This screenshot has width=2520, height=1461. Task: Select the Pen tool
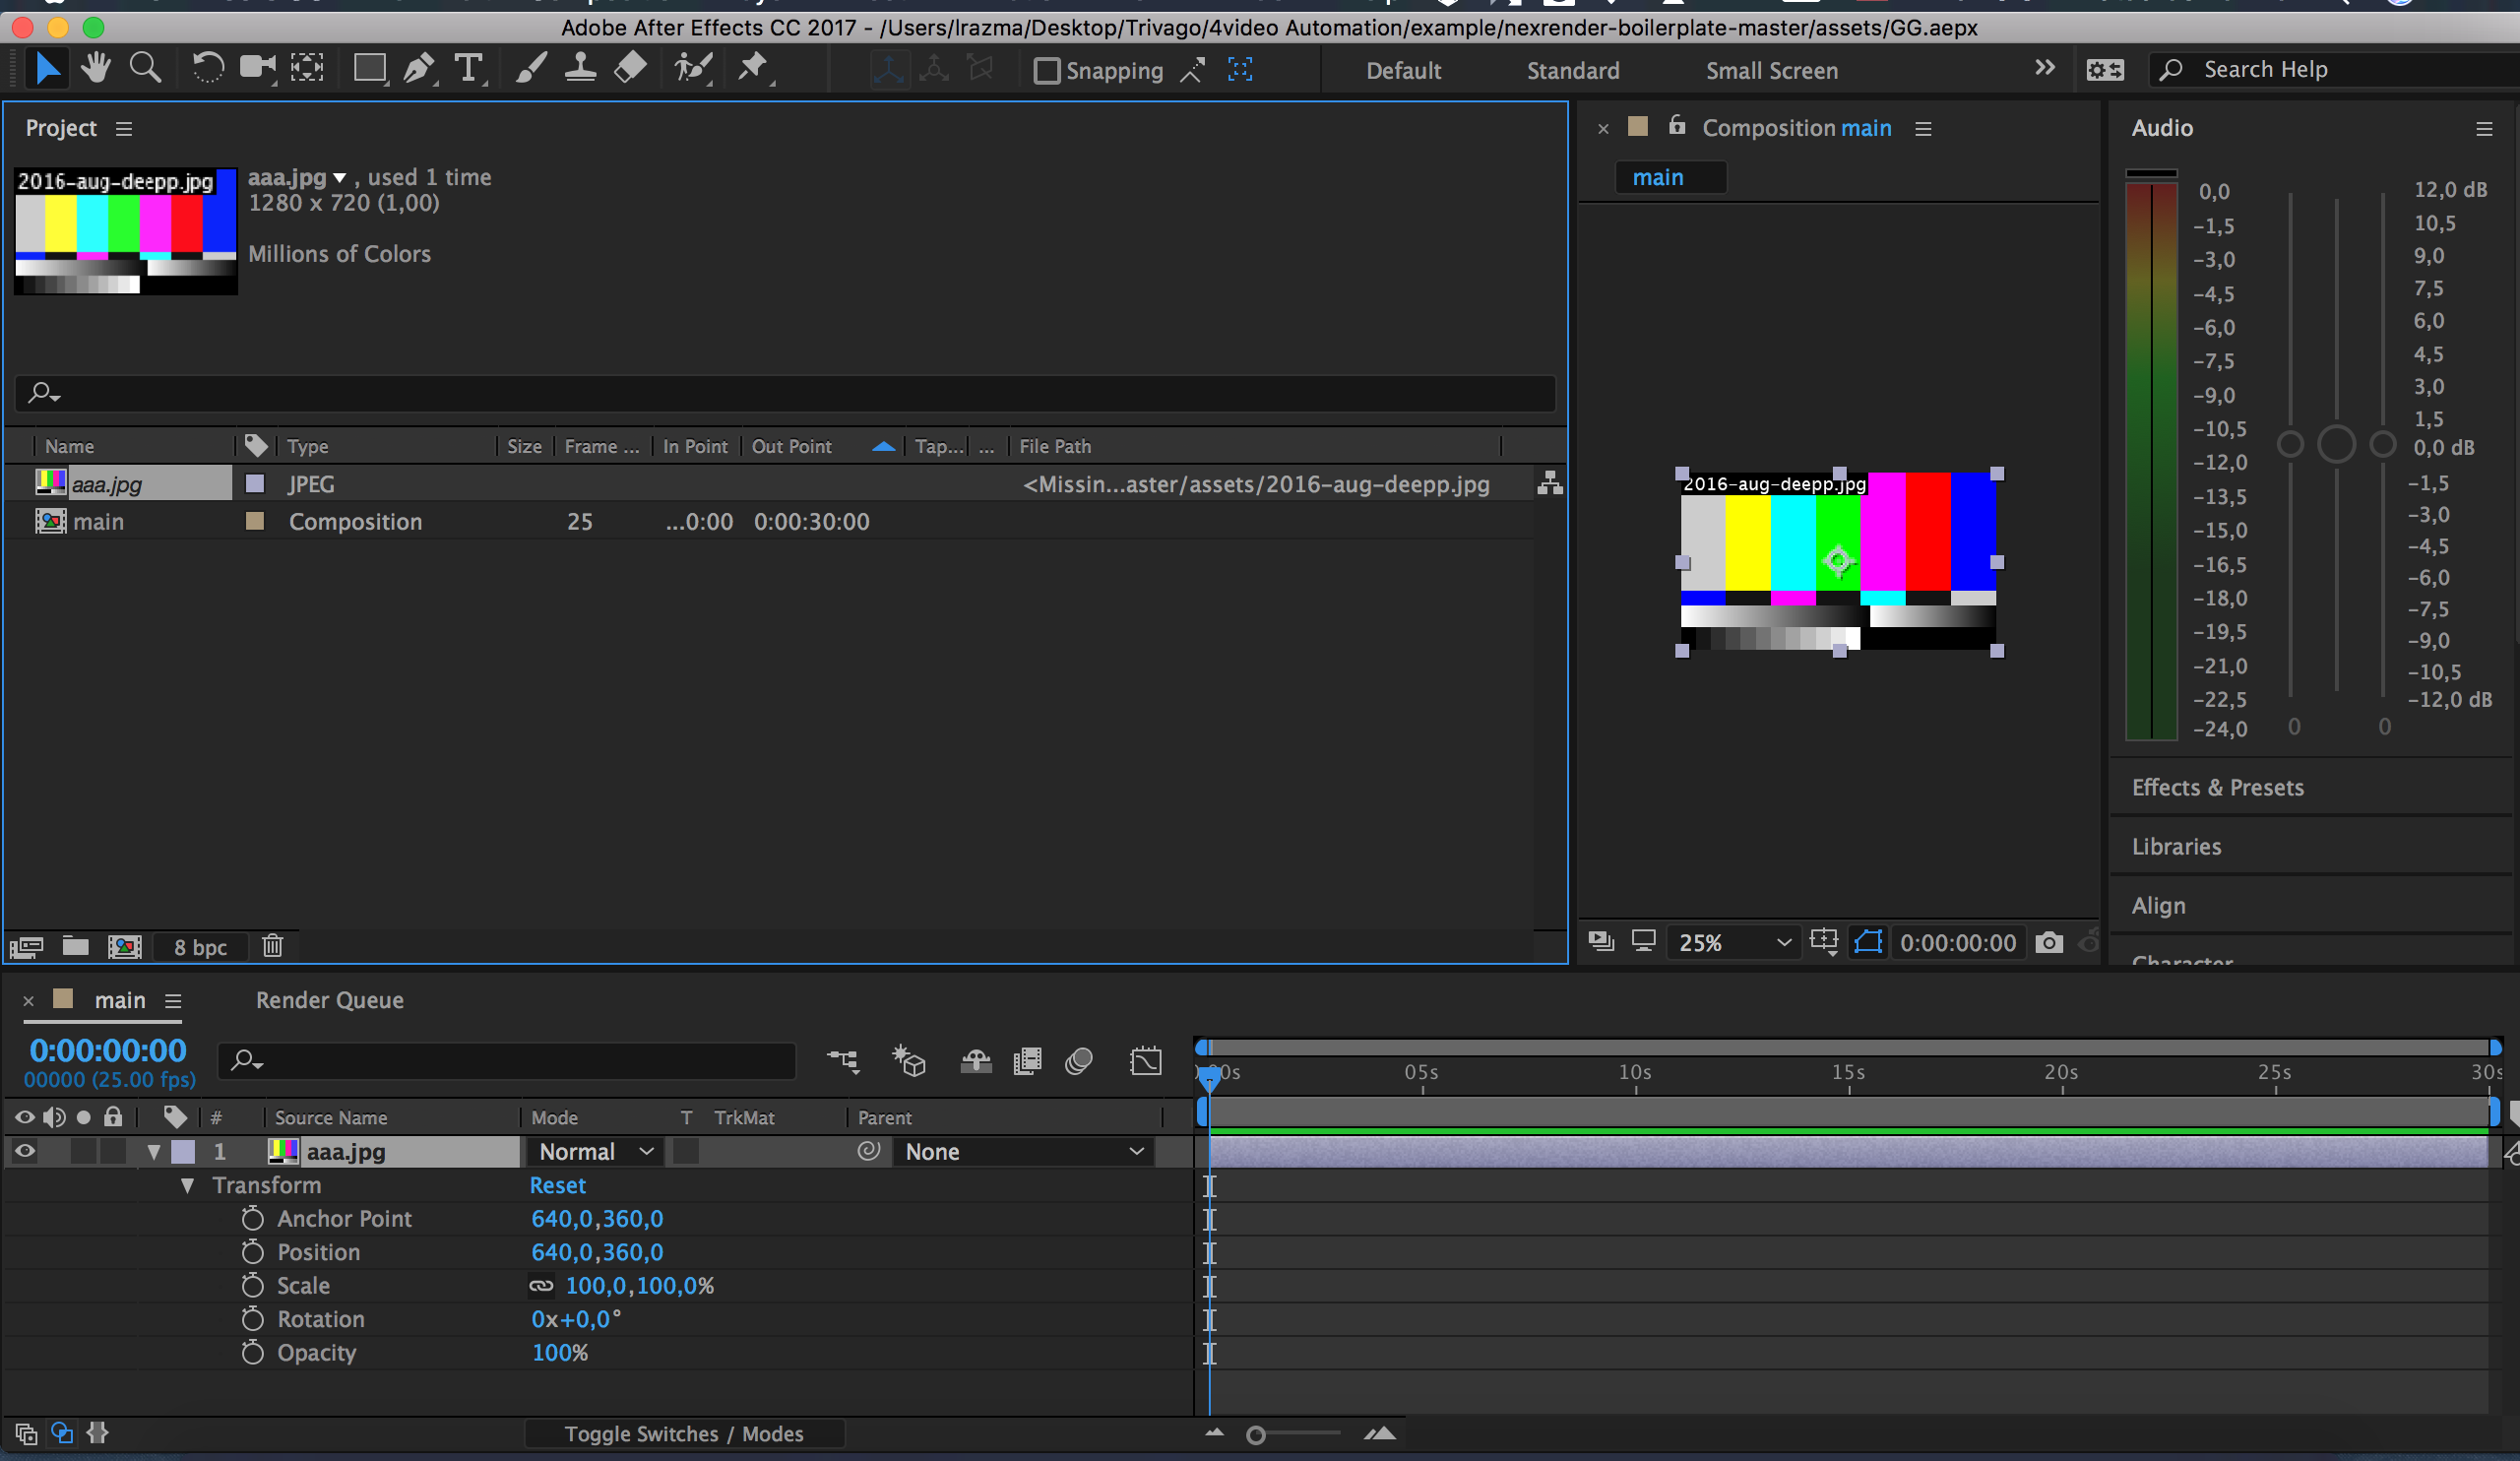[x=418, y=68]
